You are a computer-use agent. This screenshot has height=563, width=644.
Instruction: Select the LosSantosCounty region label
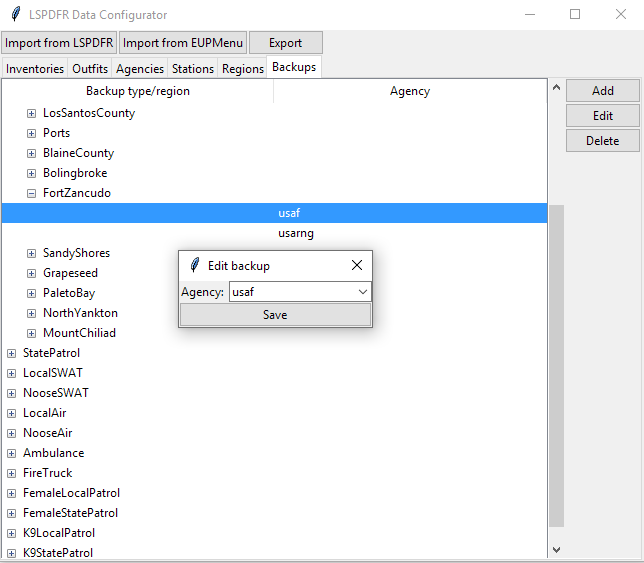click(89, 113)
